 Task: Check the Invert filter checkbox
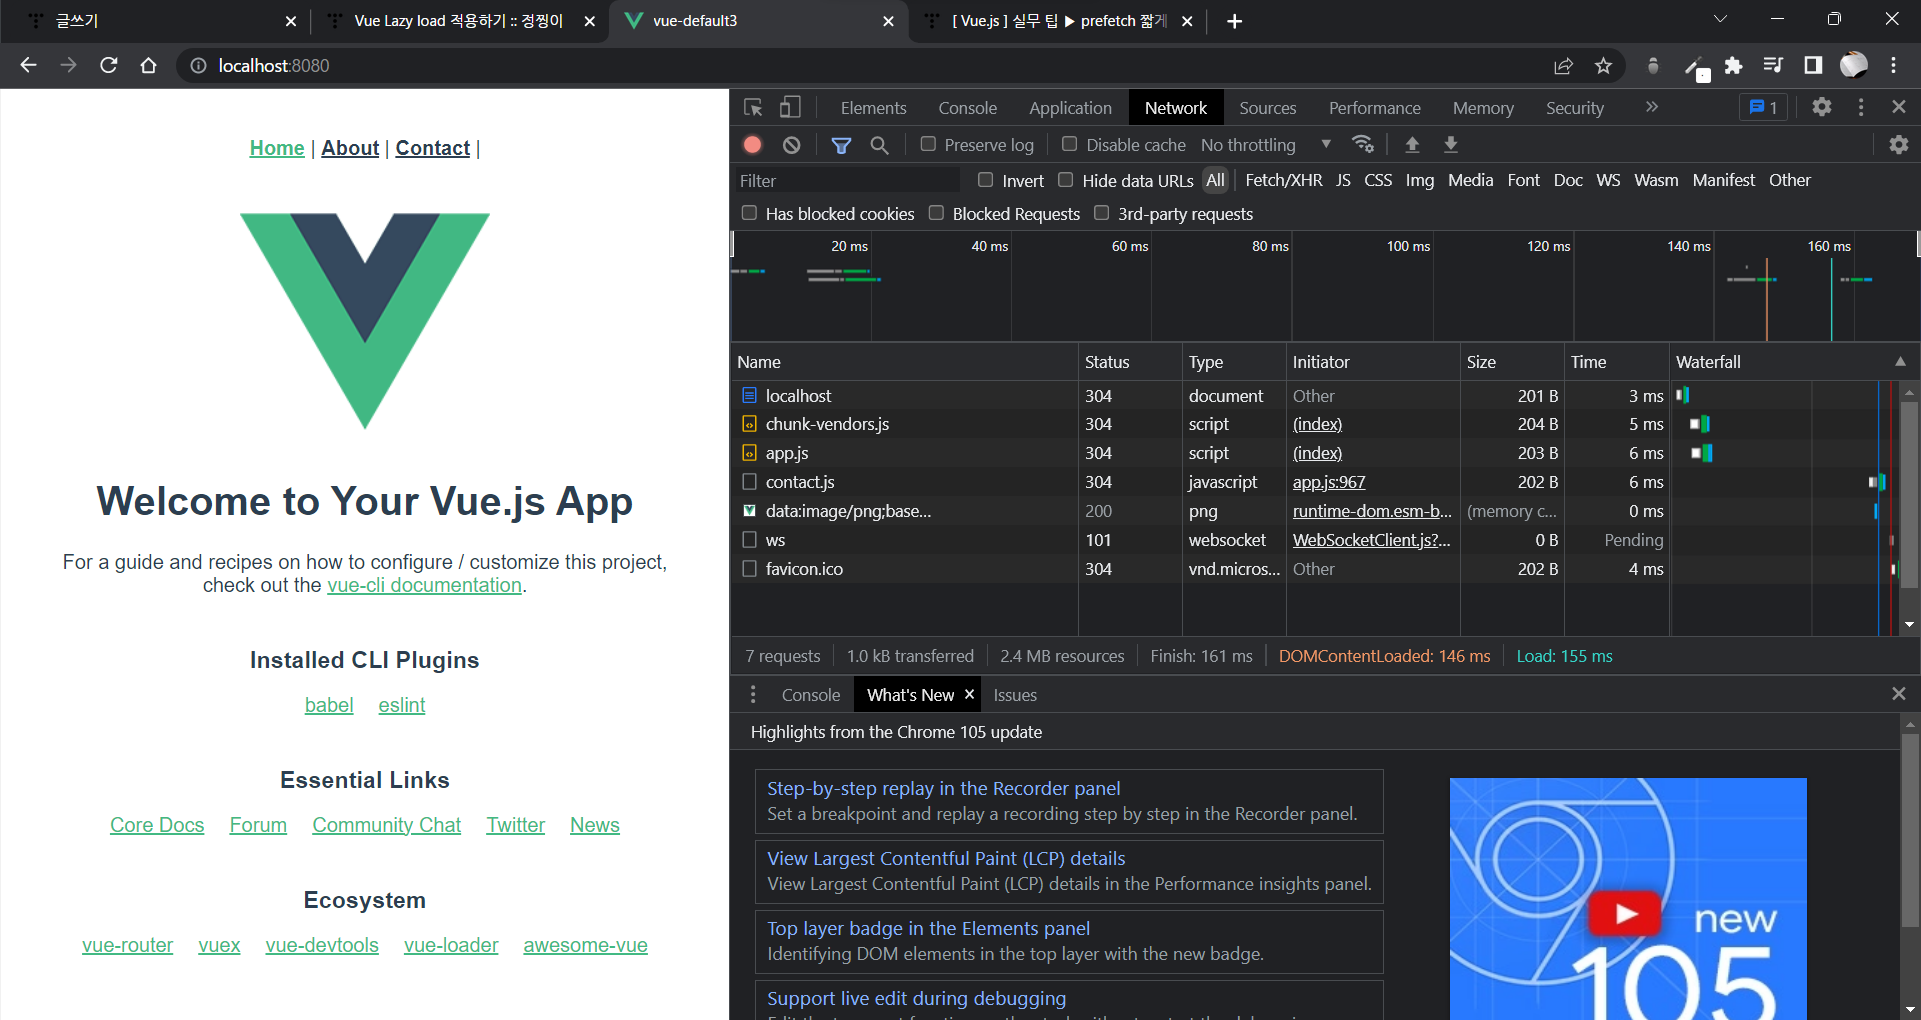[x=985, y=180]
